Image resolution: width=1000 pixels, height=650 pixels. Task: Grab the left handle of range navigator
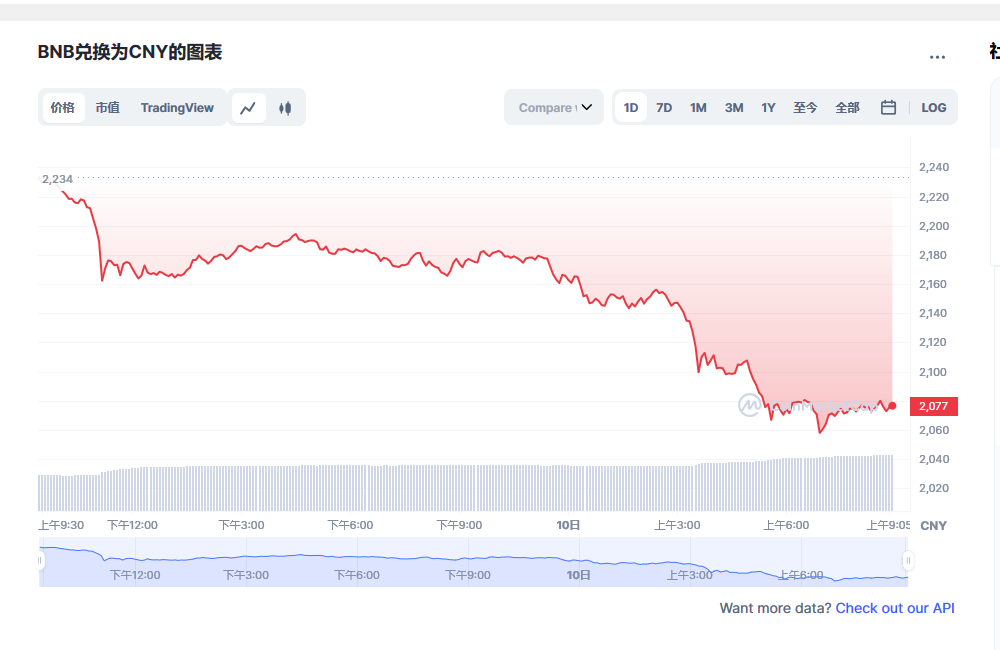[x=40, y=561]
